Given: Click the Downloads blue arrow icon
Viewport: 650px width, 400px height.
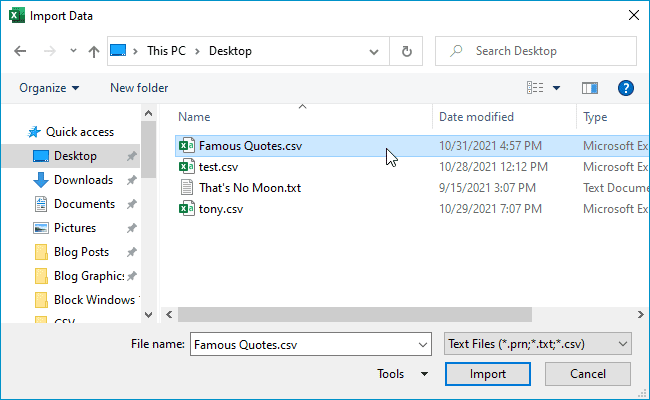Looking at the screenshot, I should point(41,180).
